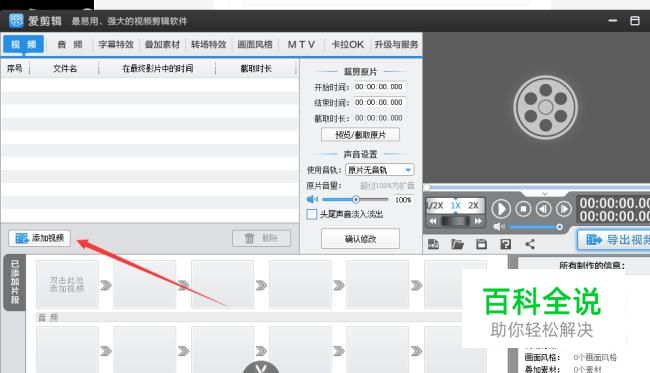Switch to the 转场特效 tab
The height and width of the screenshot is (373, 650).
209,44
